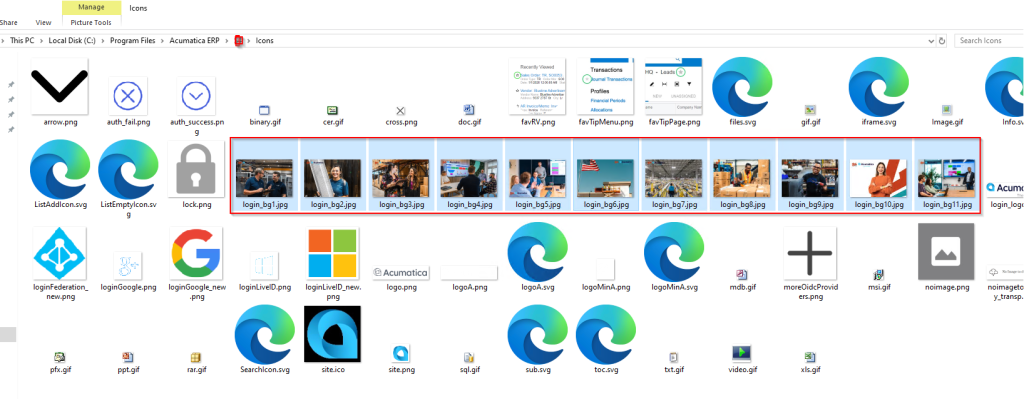Click the Search Icons field

(x=989, y=40)
